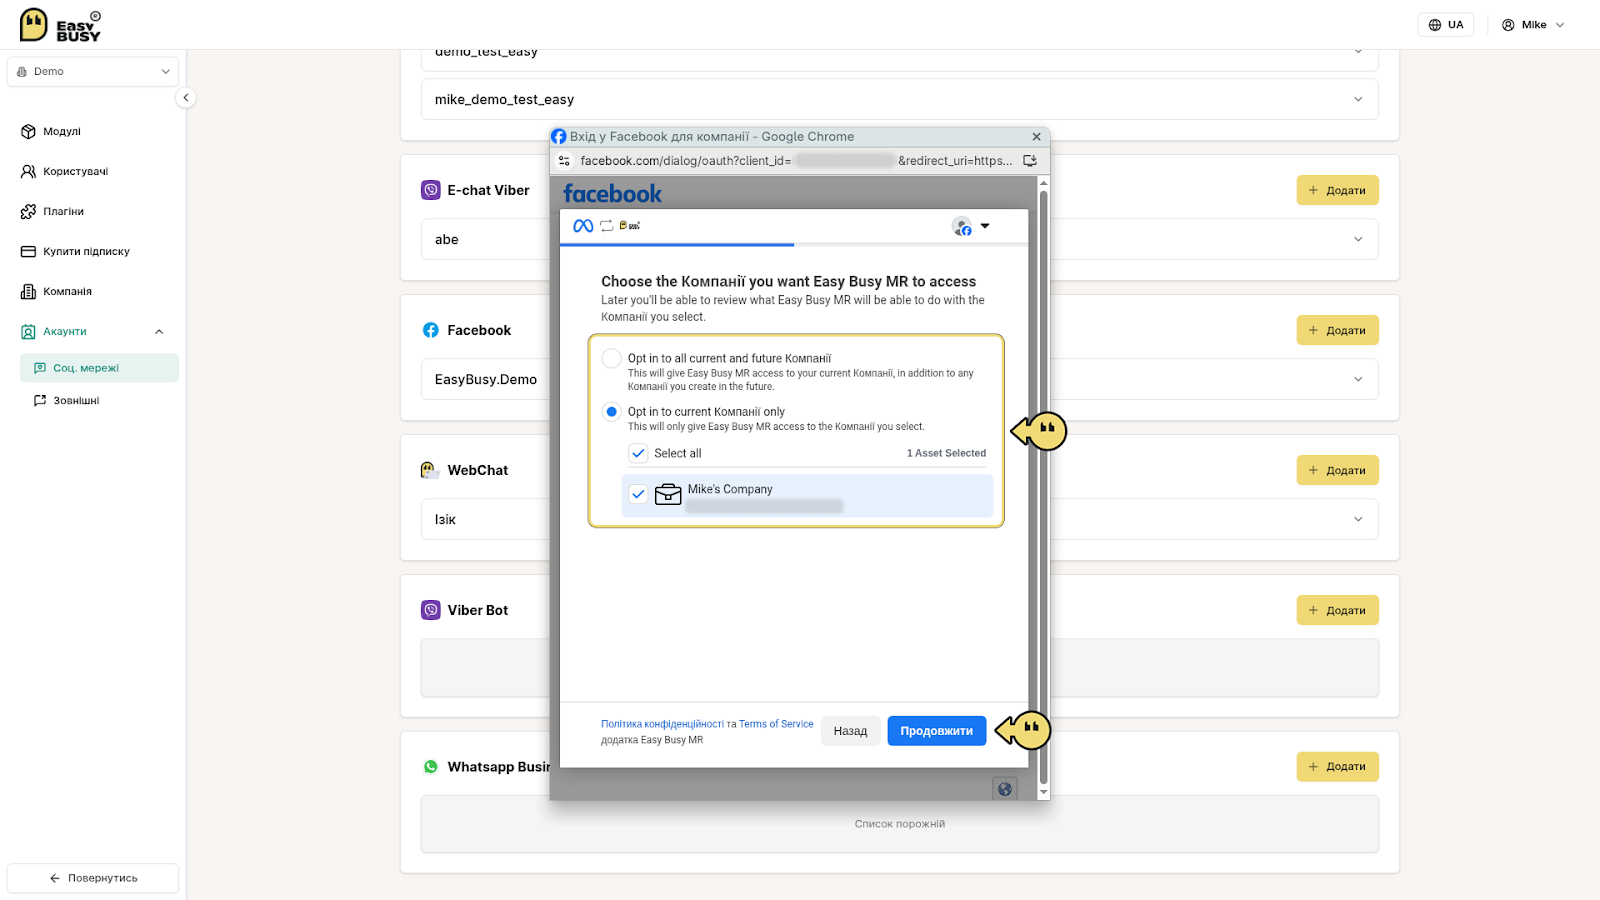This screenshot has width=1600, height=900.
Task: Open Компанія building icon
Action: click(x=28, y=291)
